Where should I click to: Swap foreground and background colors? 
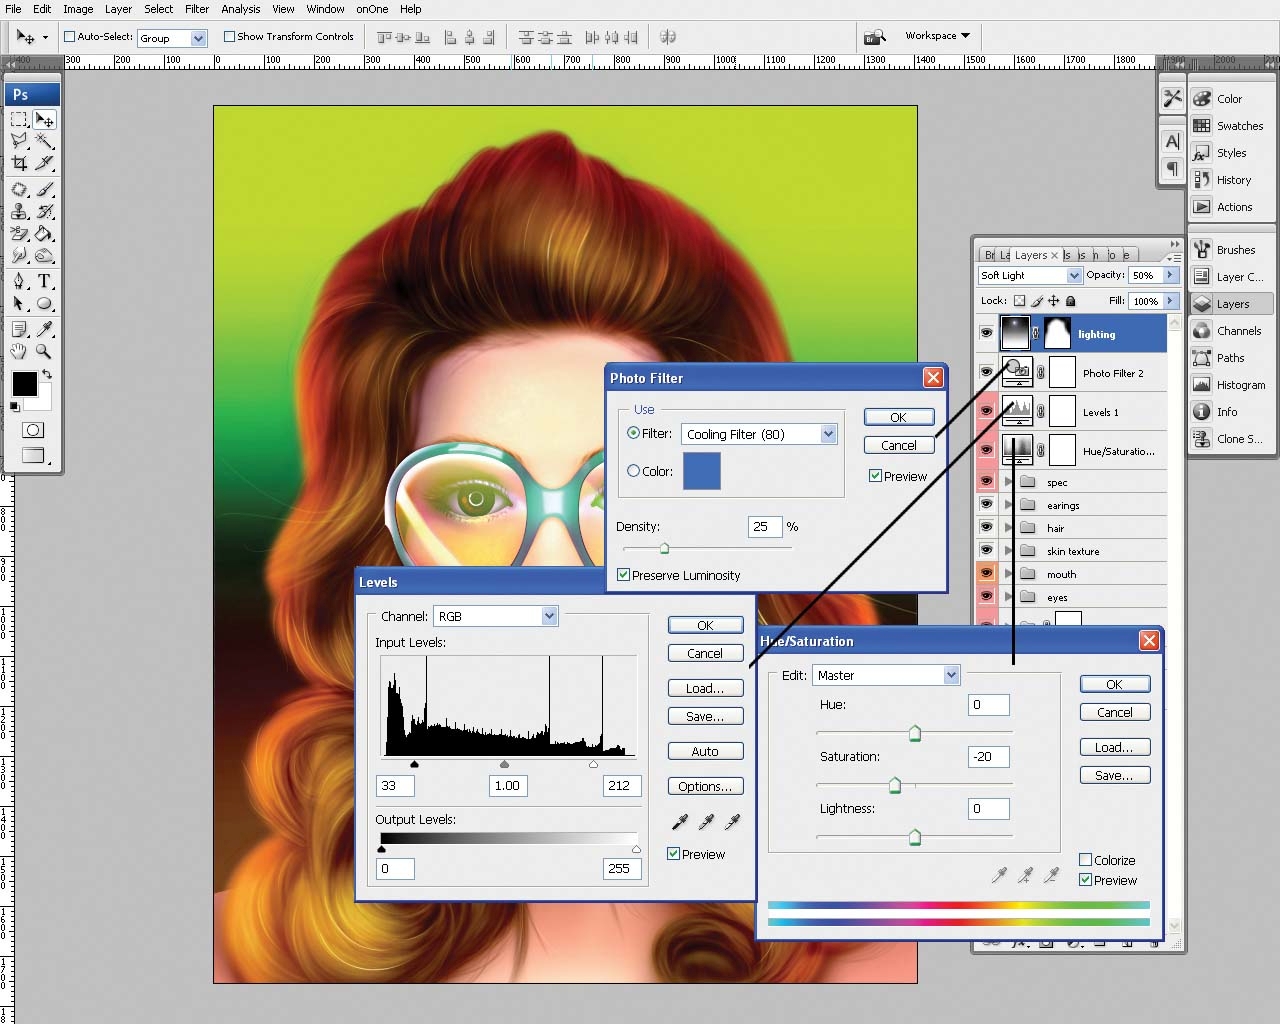tap(46, 375)
